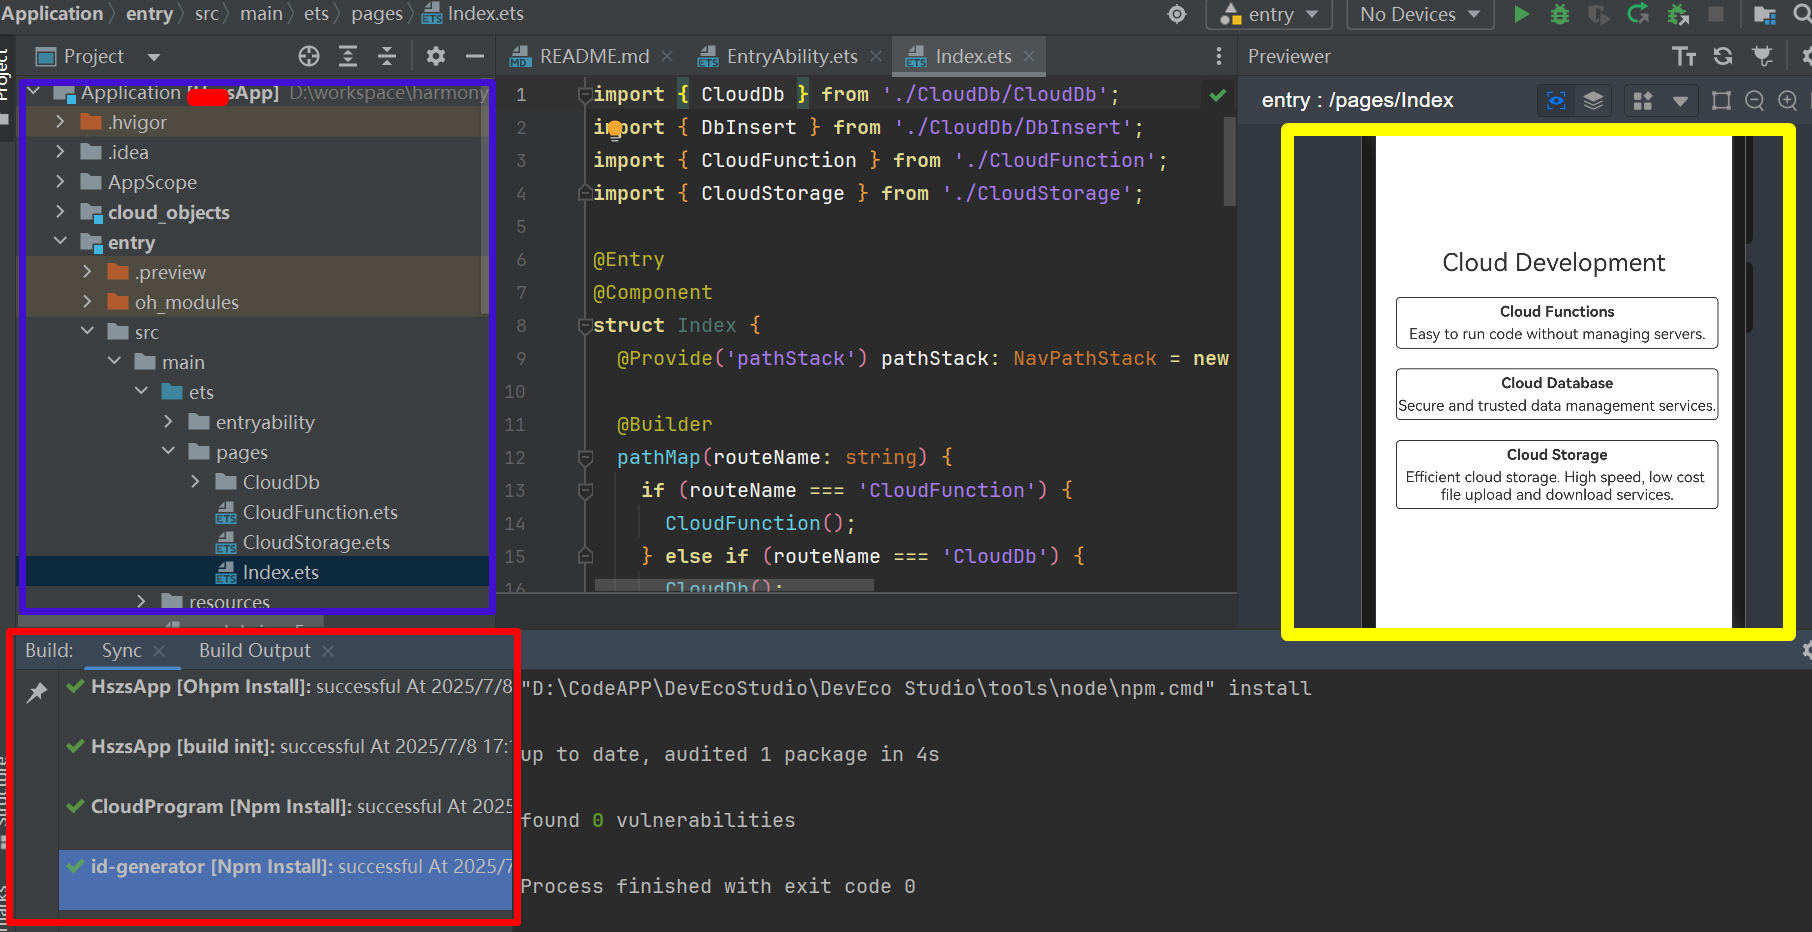Start debugging with the green bug icon
Screen dimensions: 1812x932
(1559, 14)
